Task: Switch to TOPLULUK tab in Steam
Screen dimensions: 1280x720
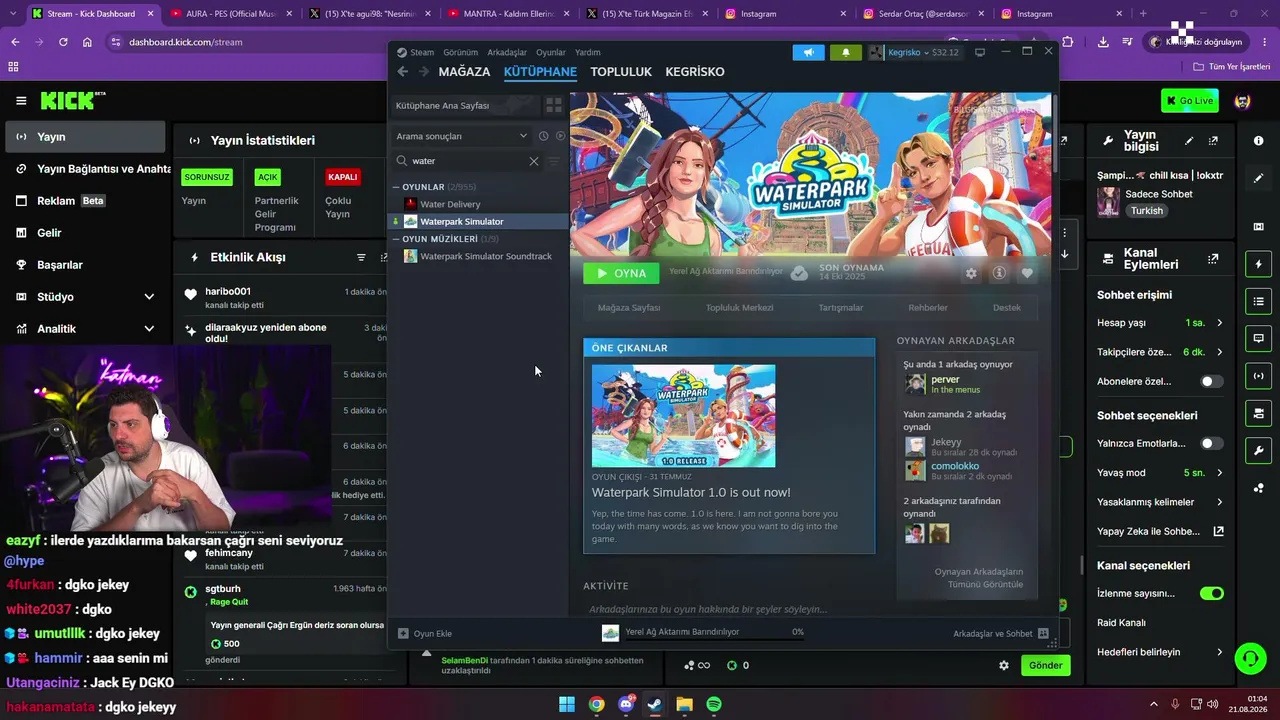Action: point(621,72)
